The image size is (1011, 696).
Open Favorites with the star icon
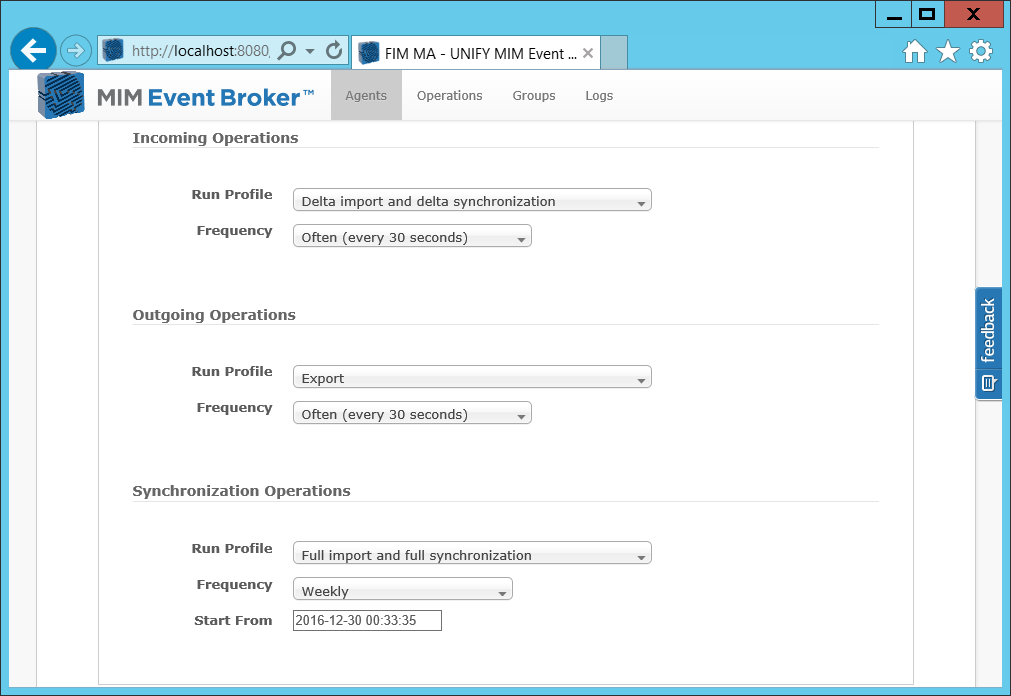click(947, 51)
